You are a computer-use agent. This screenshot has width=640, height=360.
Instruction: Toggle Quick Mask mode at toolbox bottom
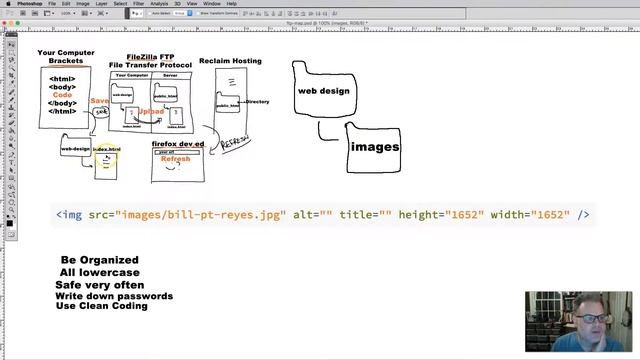(11, 235)
